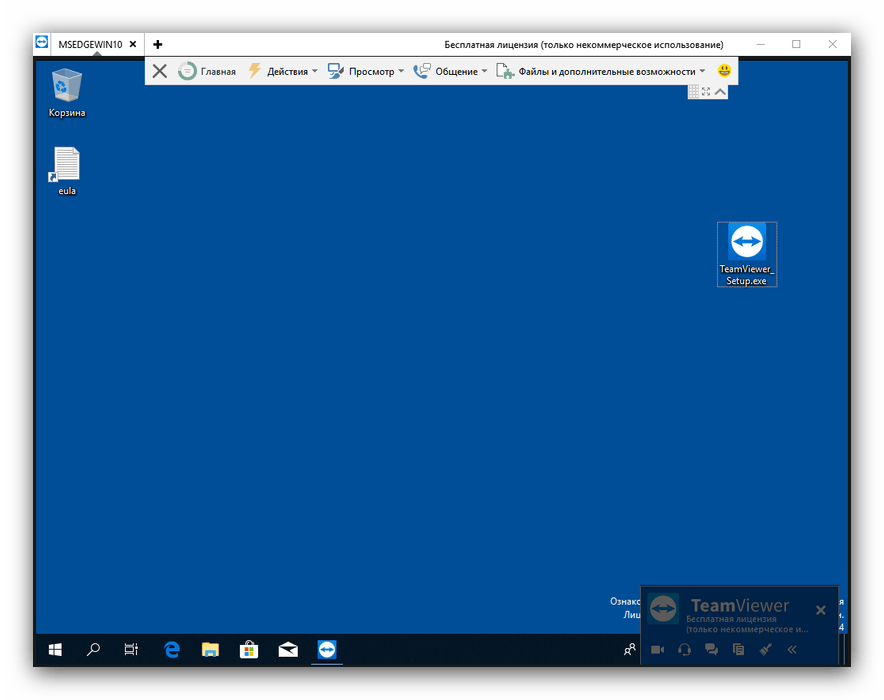Open Файлы и дополнительные возможности menu
Viewport: 884px width, 700px height.
[601, 72]
